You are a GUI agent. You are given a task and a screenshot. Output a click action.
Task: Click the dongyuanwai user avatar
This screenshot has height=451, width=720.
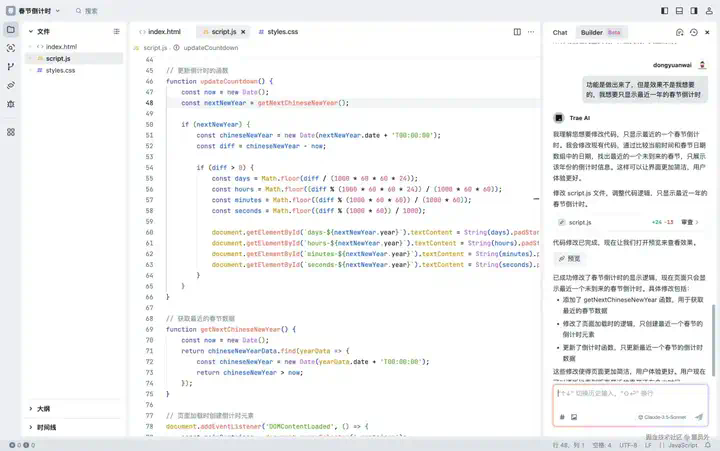click(x=702, y=65)
